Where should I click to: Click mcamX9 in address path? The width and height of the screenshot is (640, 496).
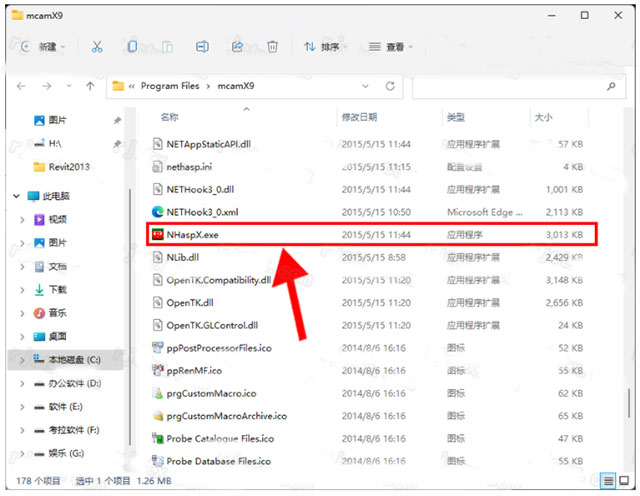236,86
